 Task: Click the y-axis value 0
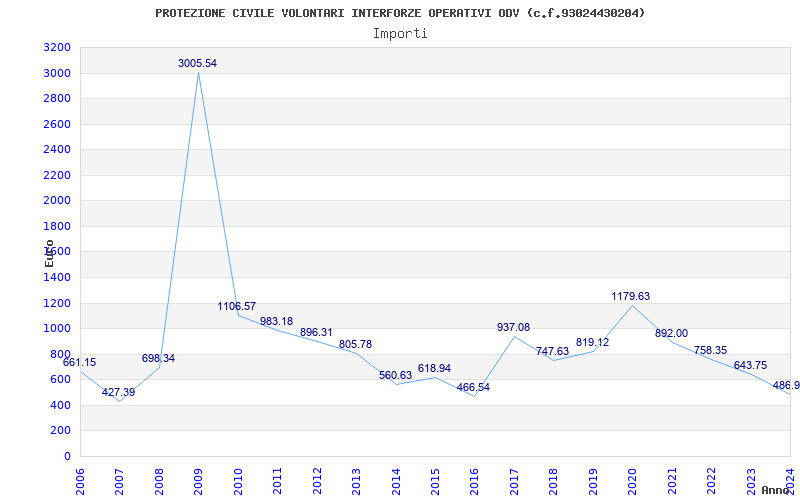(67, 456)
